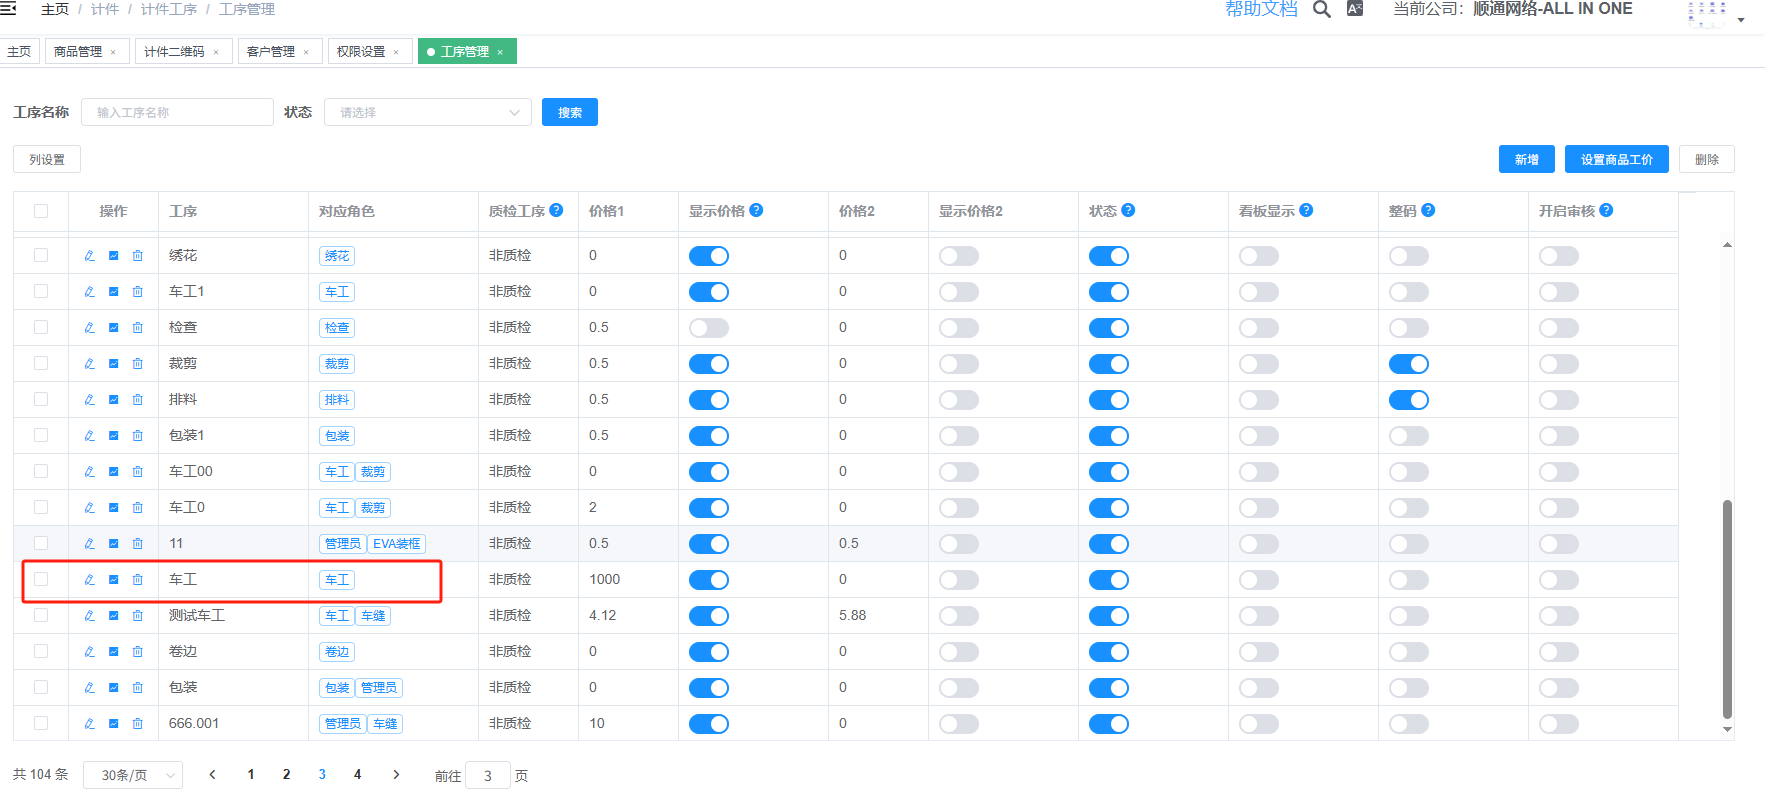Click the 新增 button

click(x=1526, y=160)
